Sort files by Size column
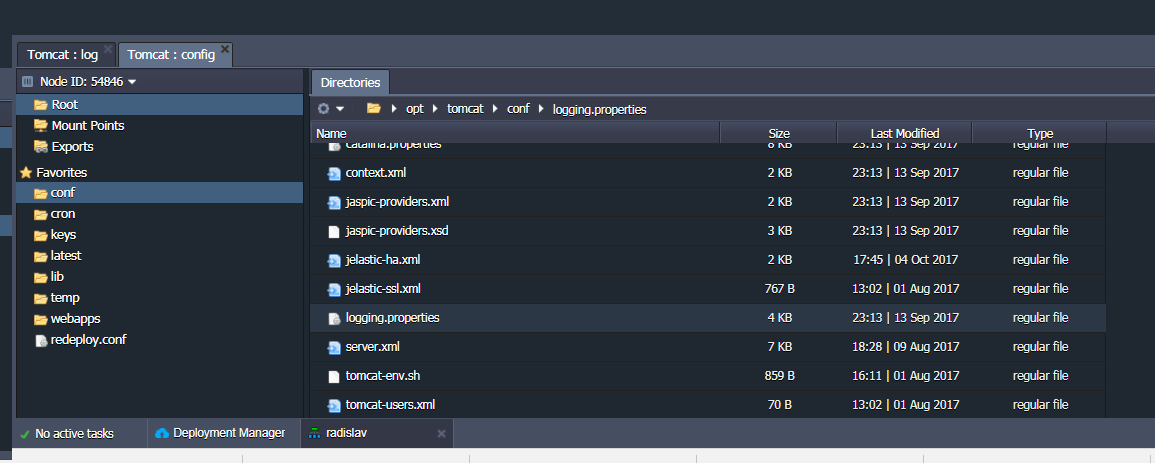 779,133
